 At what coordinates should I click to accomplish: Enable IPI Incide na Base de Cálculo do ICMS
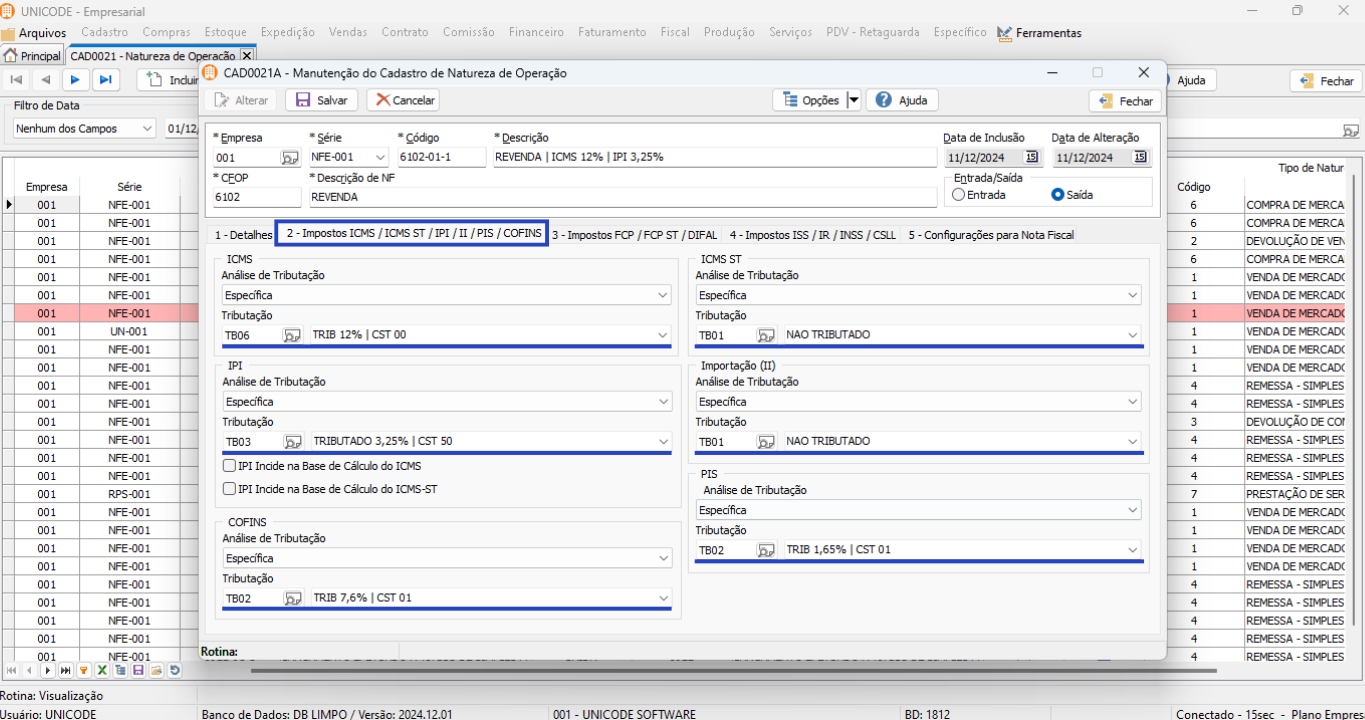pyautogui.click(x=230, y=466)
